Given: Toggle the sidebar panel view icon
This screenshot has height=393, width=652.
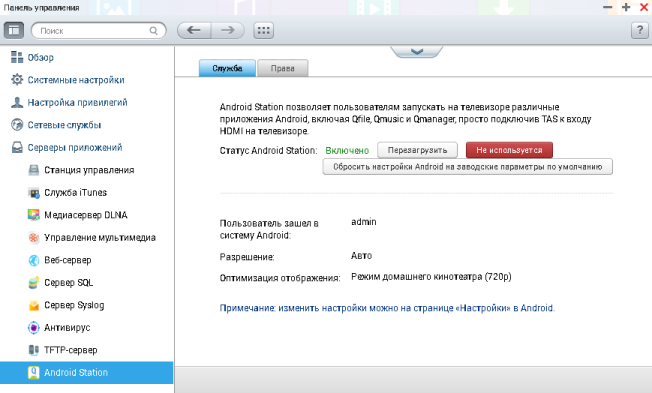Looking at the screenshot, I should [14, 30].
